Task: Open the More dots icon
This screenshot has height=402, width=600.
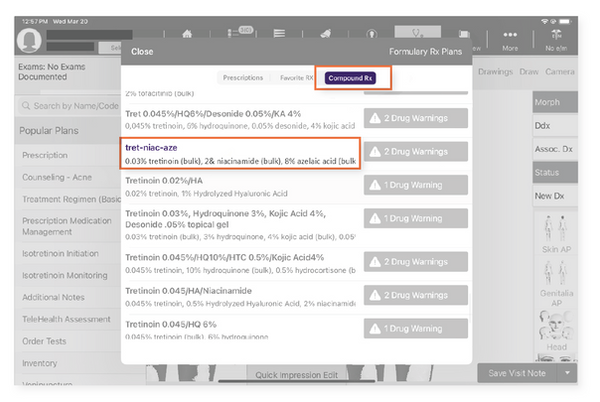Action: tap(510, 34)
